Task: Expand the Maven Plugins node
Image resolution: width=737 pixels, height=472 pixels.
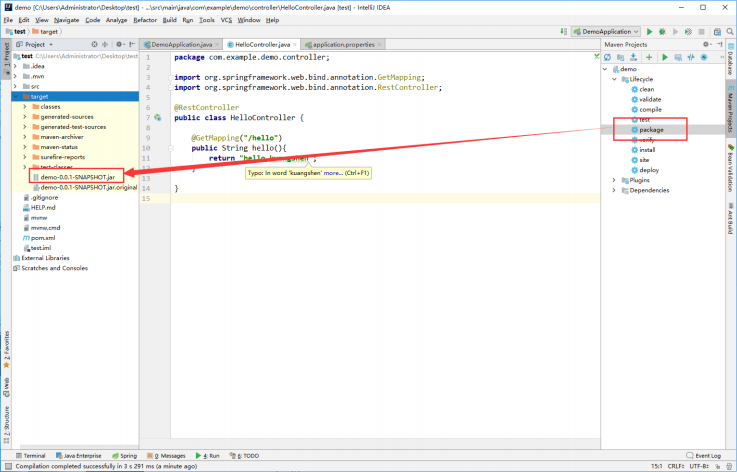Action: [x=614, y=180]
